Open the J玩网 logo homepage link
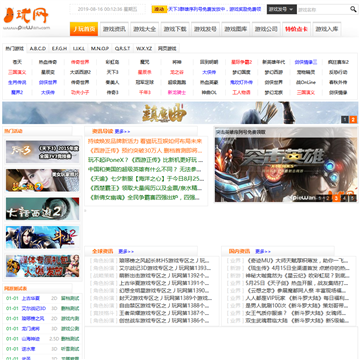 [x=27, y=18]
